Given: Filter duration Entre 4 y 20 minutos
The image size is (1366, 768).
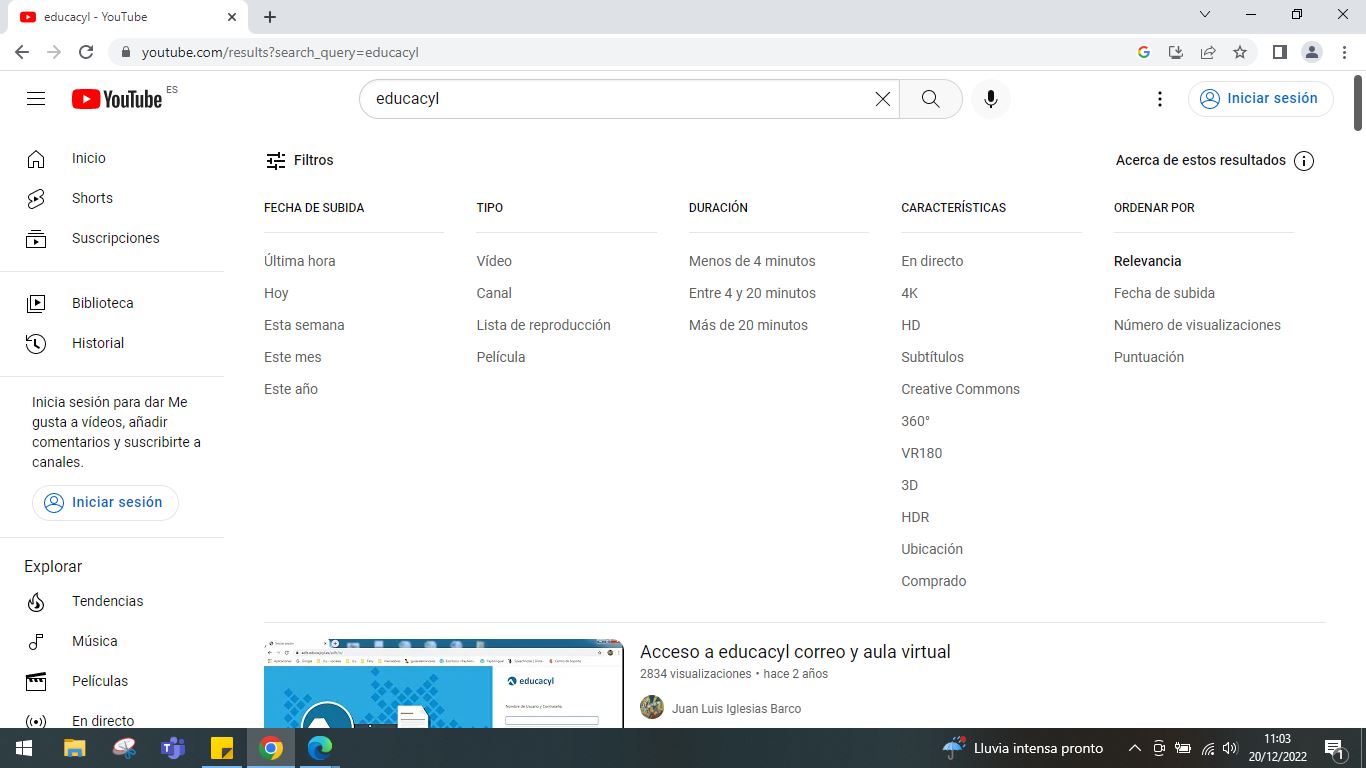Looking at the screenshot, I should click(752, 293).
